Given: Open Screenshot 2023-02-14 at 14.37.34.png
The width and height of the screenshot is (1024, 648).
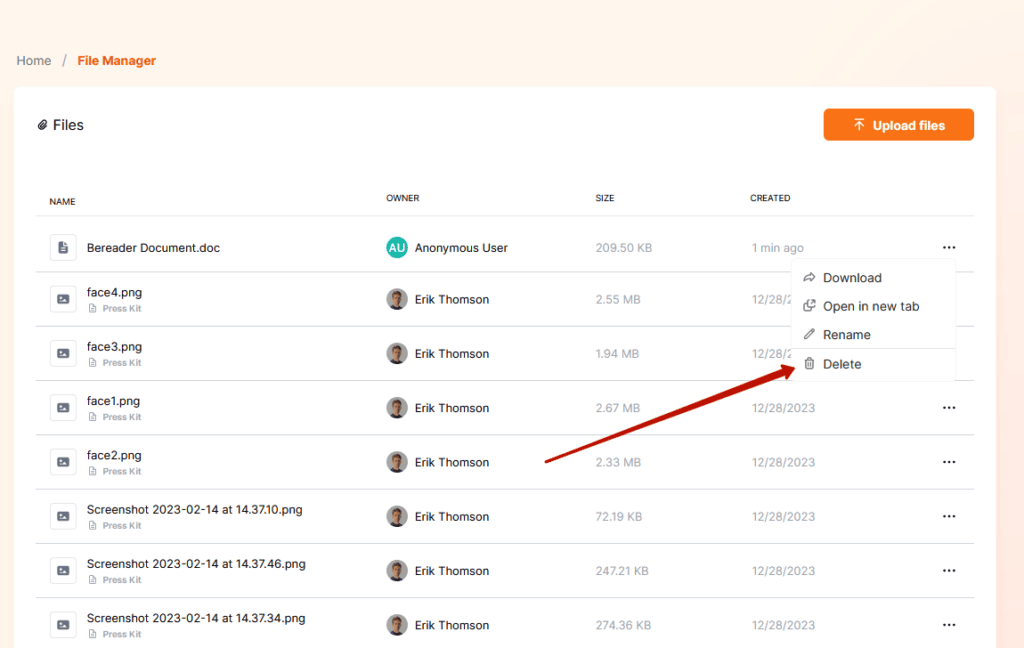Looking at the screenshot, I should click(196, 617).
